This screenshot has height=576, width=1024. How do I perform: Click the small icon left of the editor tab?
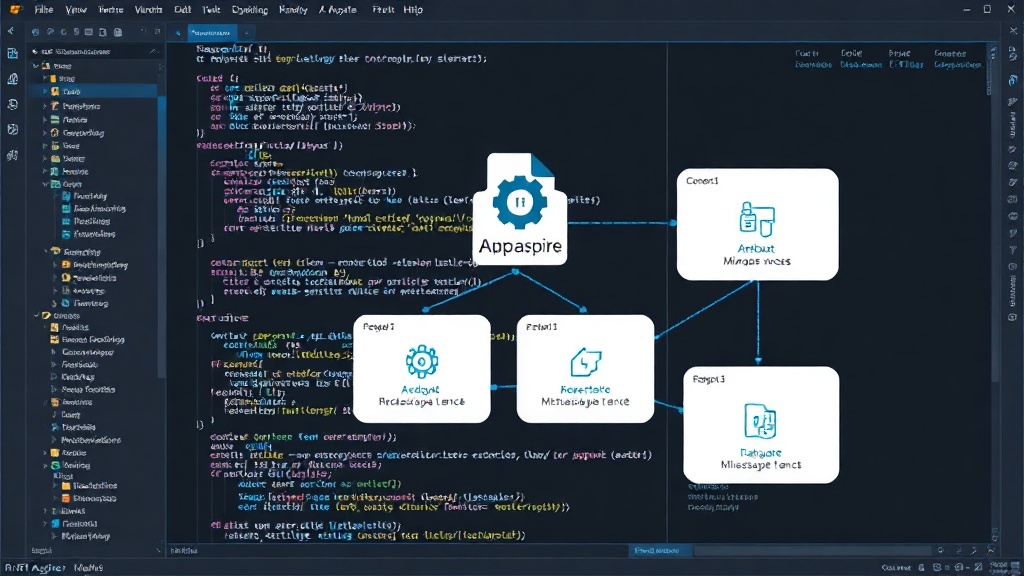(x=178, y=33)
